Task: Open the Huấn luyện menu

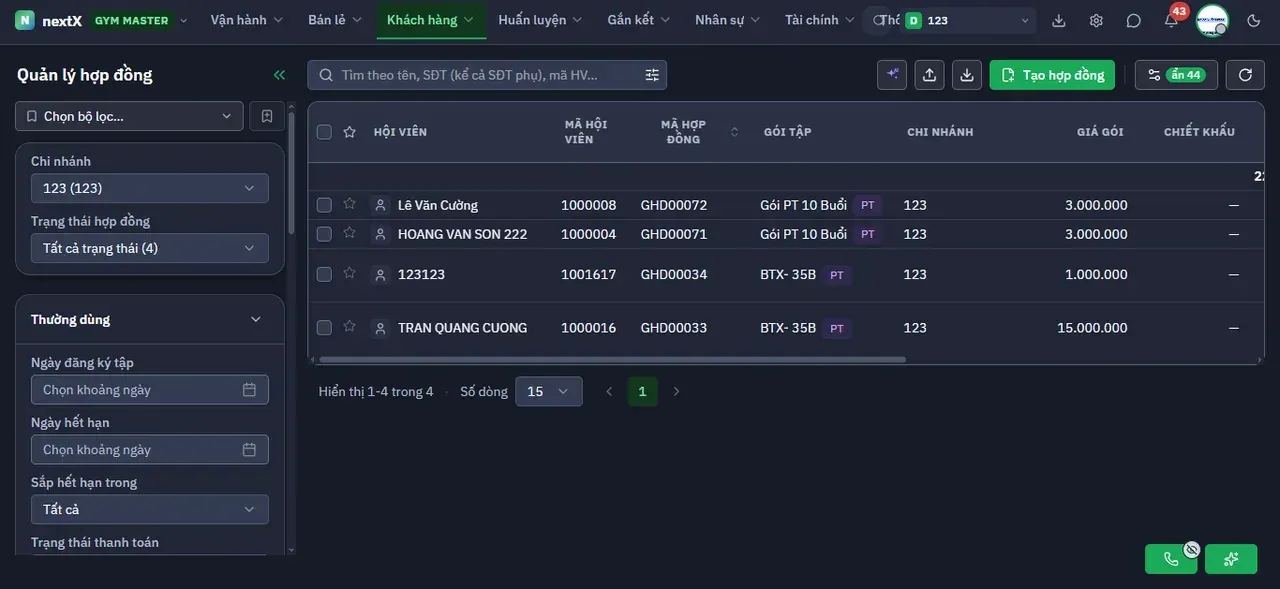Action: pos(541,20)
